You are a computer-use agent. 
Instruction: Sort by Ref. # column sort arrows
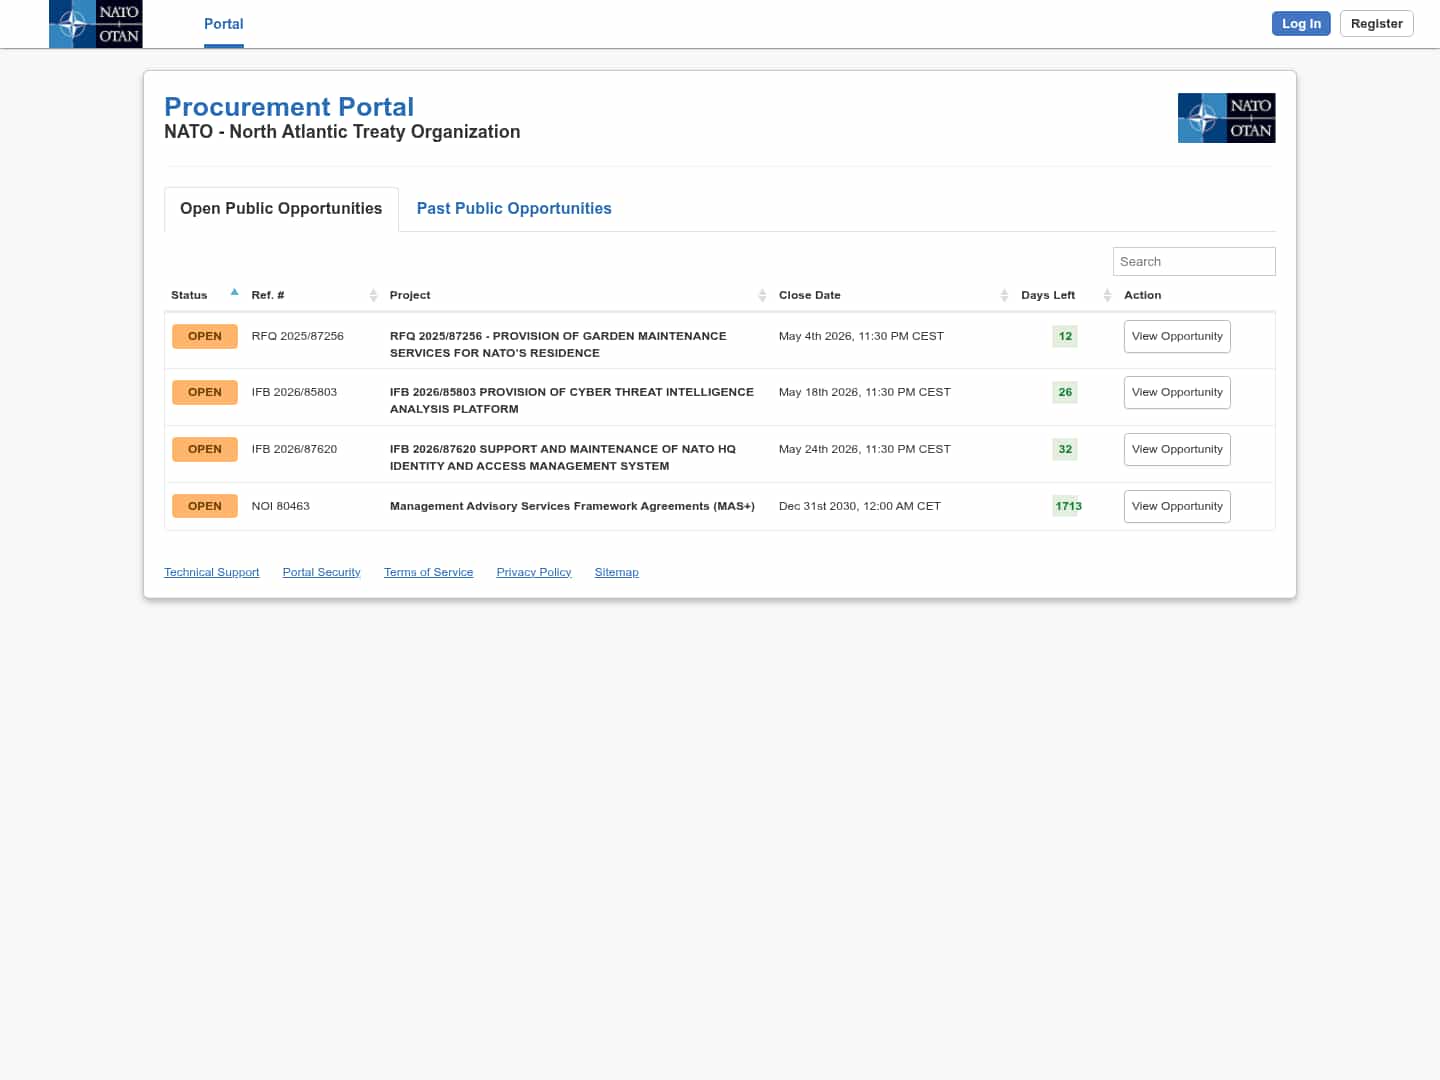[x=373, y=295]
